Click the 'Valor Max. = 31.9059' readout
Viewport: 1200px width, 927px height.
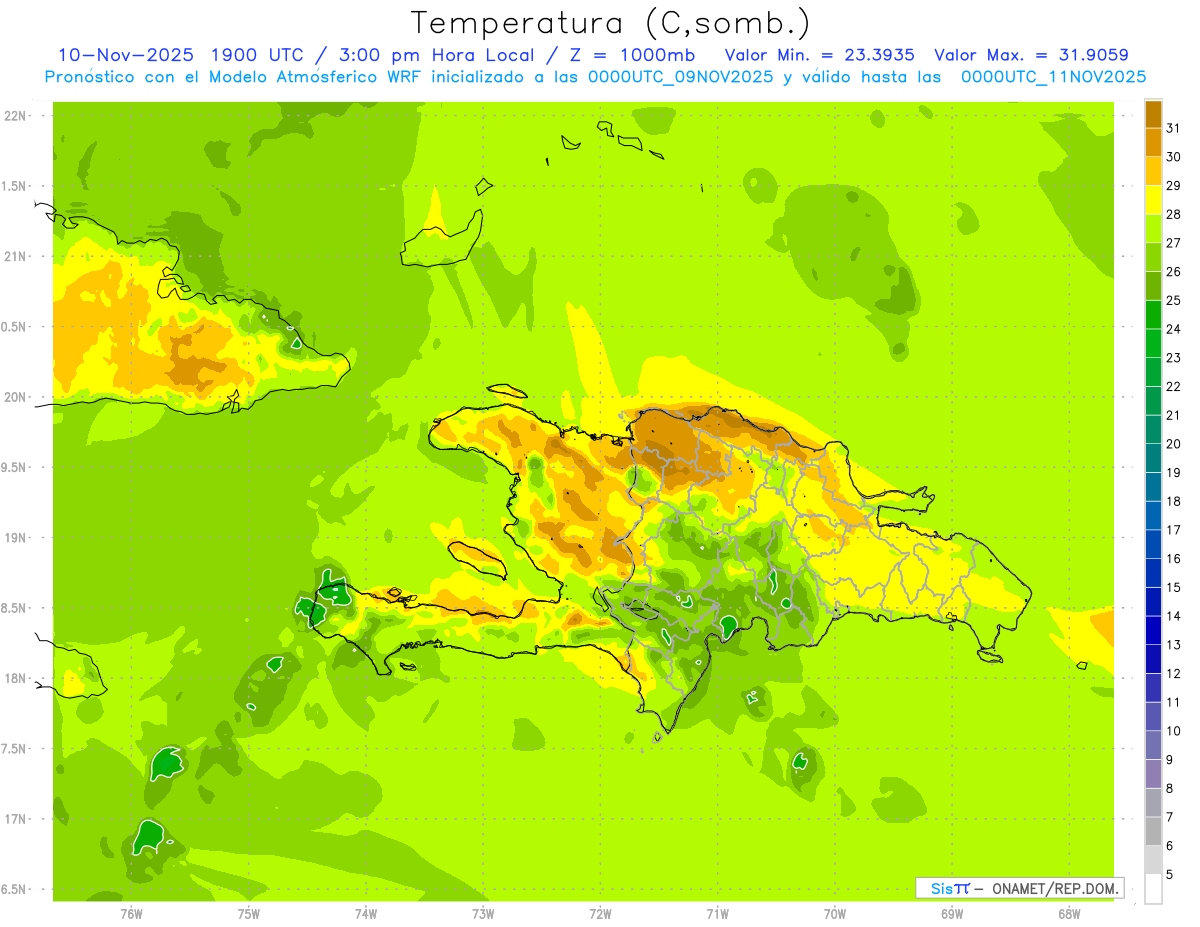pos(1032,55)
